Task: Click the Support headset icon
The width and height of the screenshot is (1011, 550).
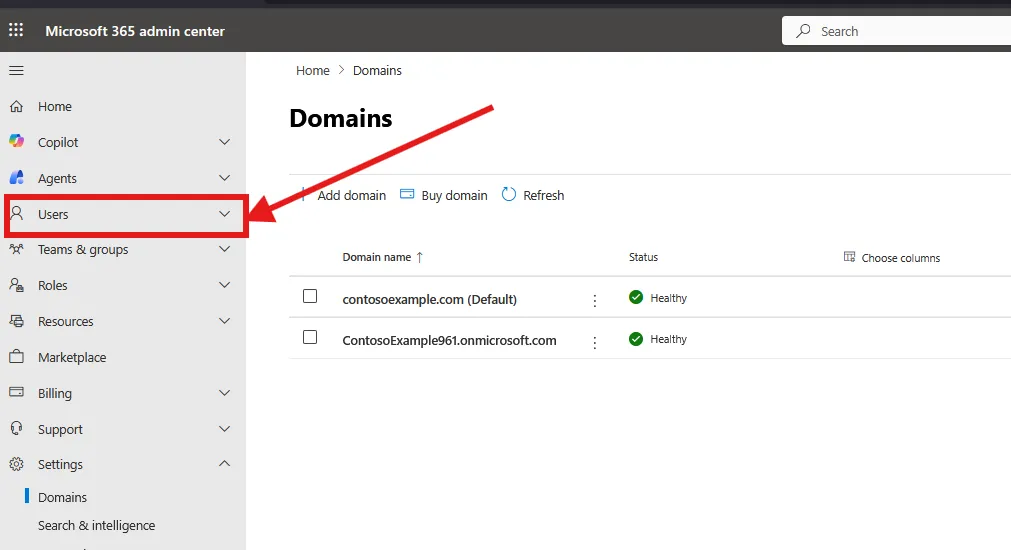Action: pyautogui.click(x=16, y=428)
